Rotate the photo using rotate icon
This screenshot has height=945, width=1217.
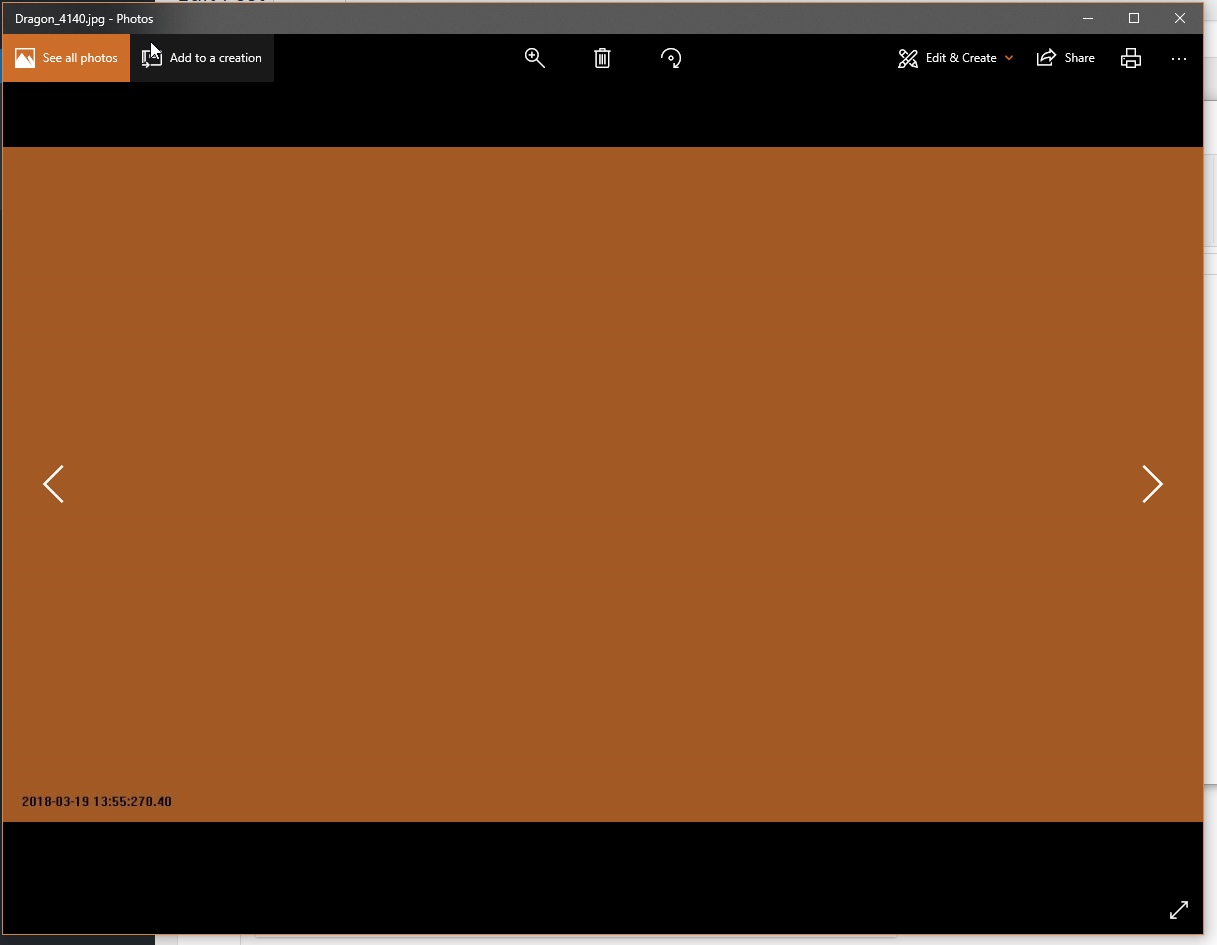[671, 58]
